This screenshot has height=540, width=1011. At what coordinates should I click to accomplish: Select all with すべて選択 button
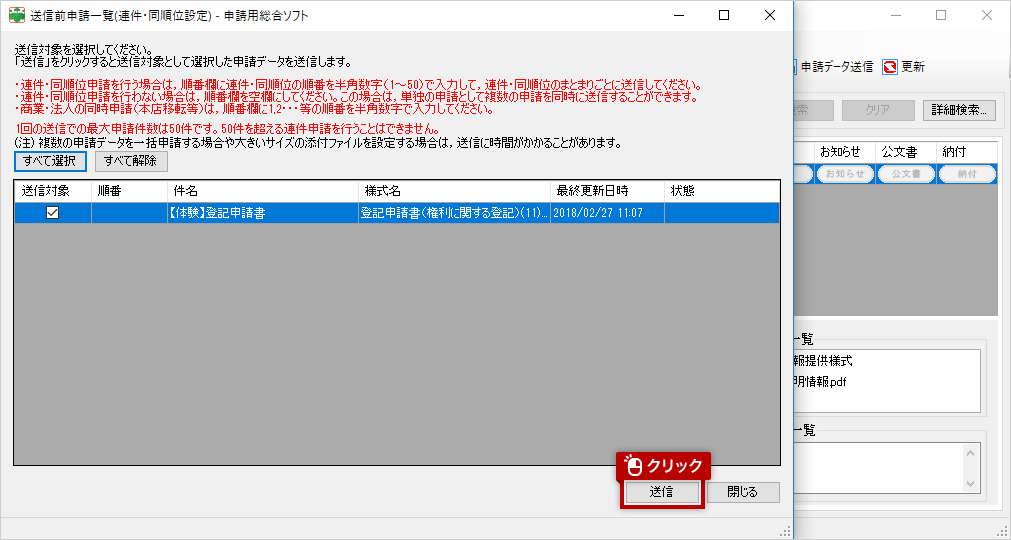tap(50, 161)
